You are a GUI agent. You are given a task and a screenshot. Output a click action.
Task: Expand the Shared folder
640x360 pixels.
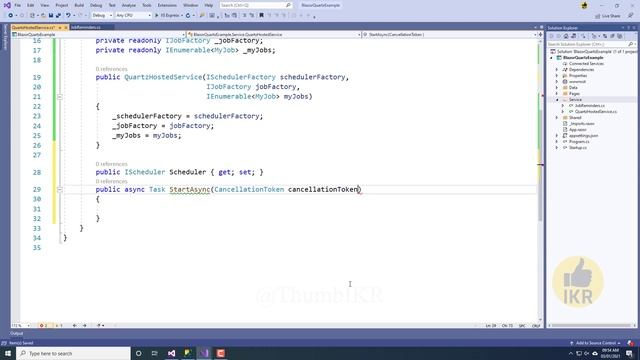click(x=557, y=118)
